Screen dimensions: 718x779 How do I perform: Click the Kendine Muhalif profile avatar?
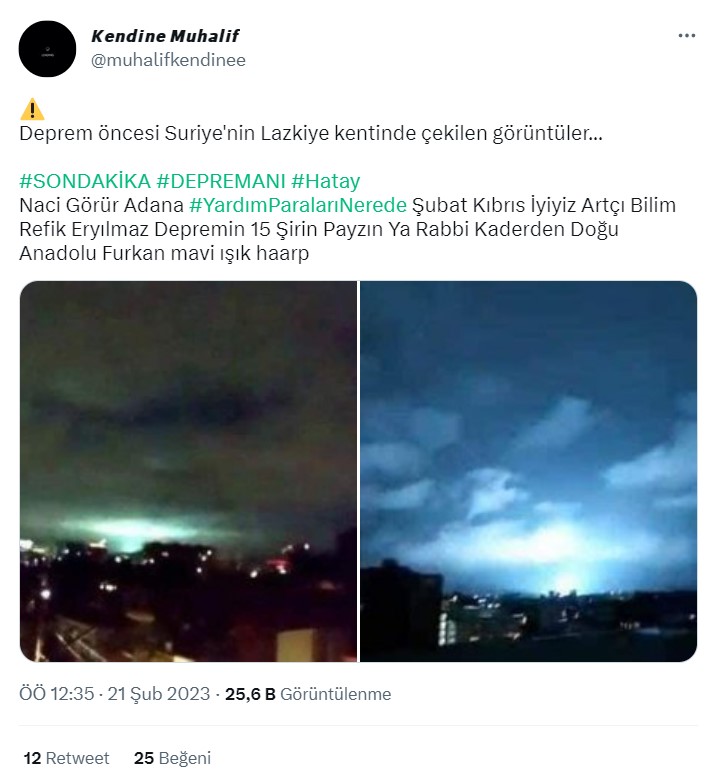pos(47,49)
